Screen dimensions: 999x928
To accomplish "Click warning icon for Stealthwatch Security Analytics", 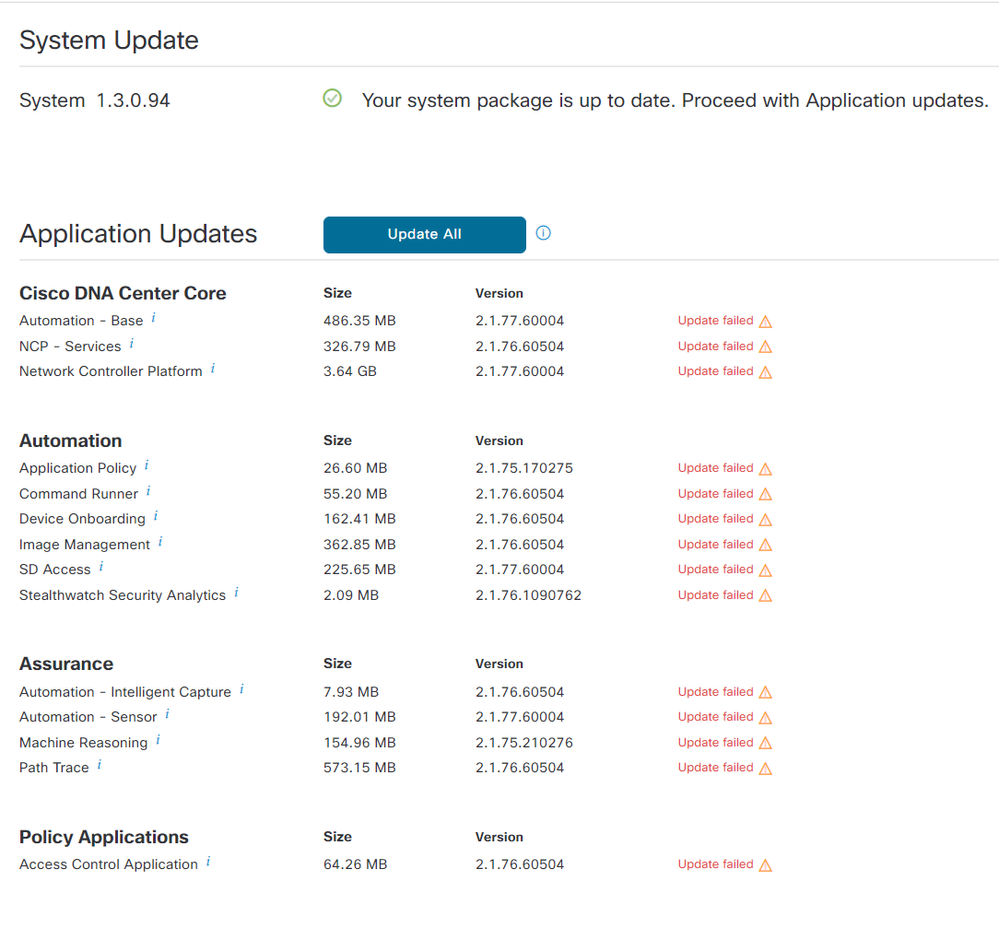I will [766, 596].
